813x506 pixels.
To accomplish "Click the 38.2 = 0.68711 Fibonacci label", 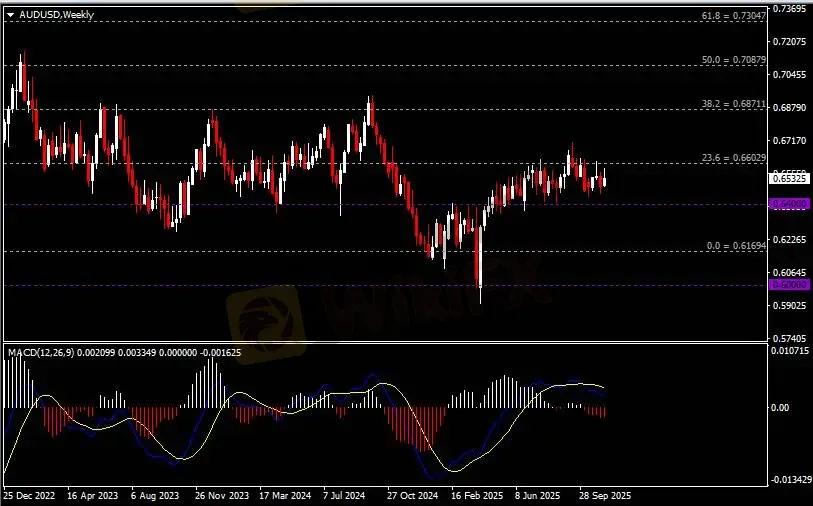I will [x=733, y=103].
